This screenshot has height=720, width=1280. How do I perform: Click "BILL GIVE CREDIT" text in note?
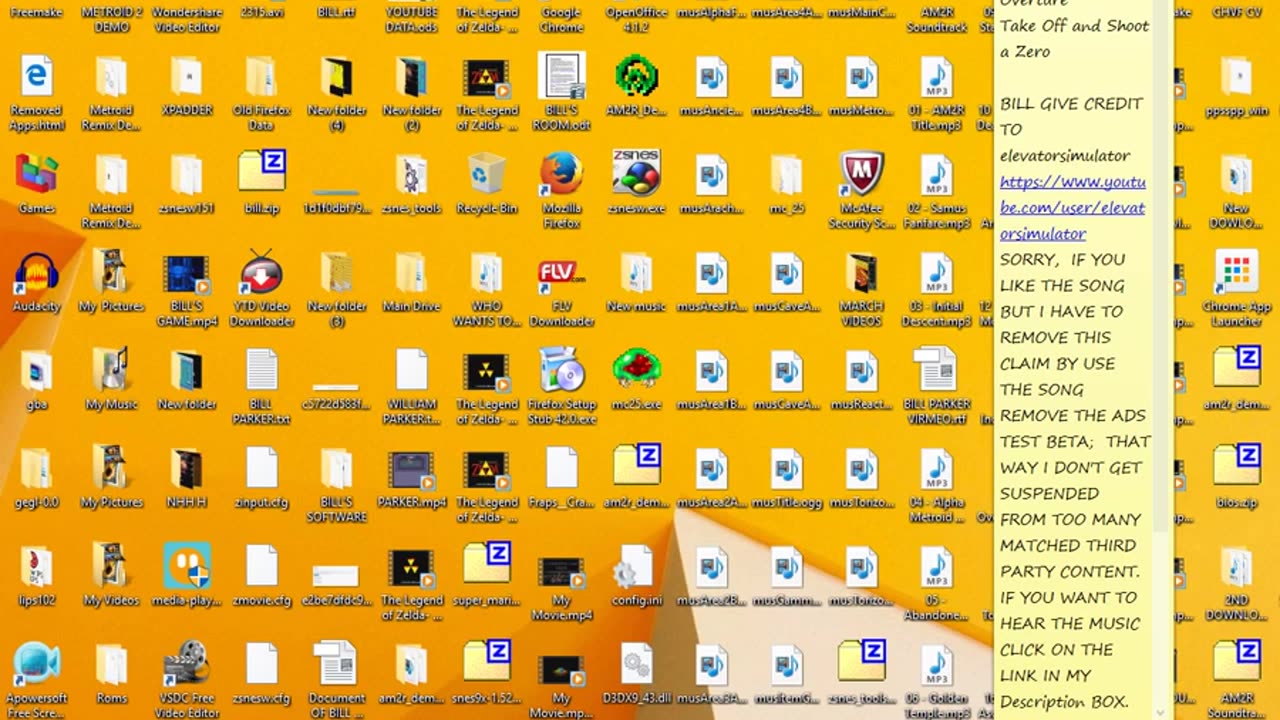pyautogui.click(x=1071, y=103)
